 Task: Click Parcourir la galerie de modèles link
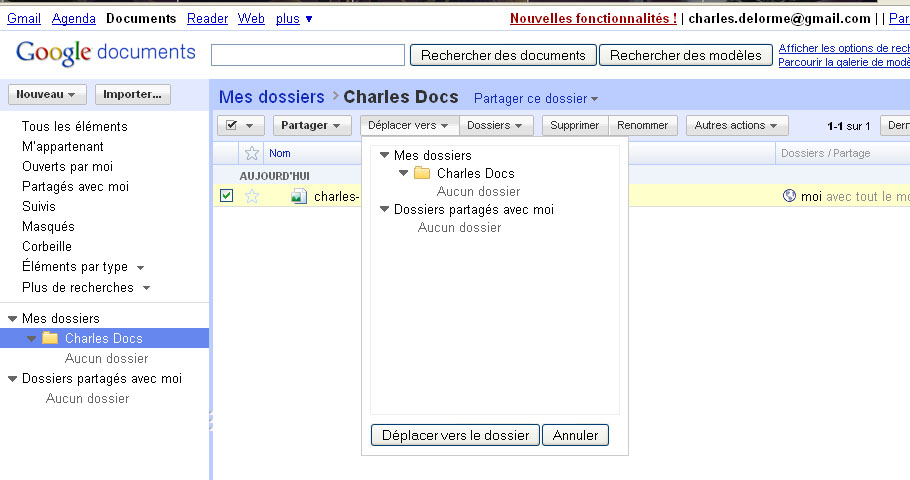coord(844,62)
